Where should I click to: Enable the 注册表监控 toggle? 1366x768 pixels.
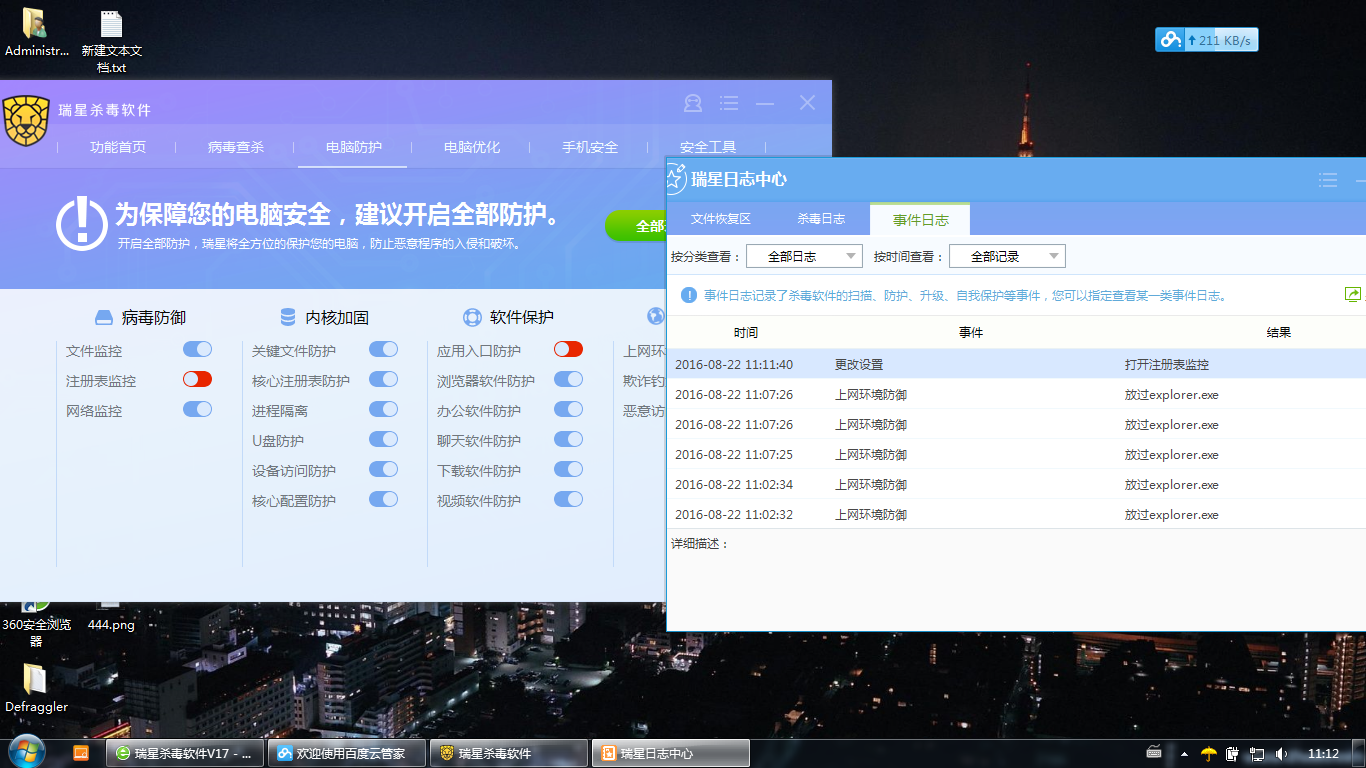click(x=197, y=379)
